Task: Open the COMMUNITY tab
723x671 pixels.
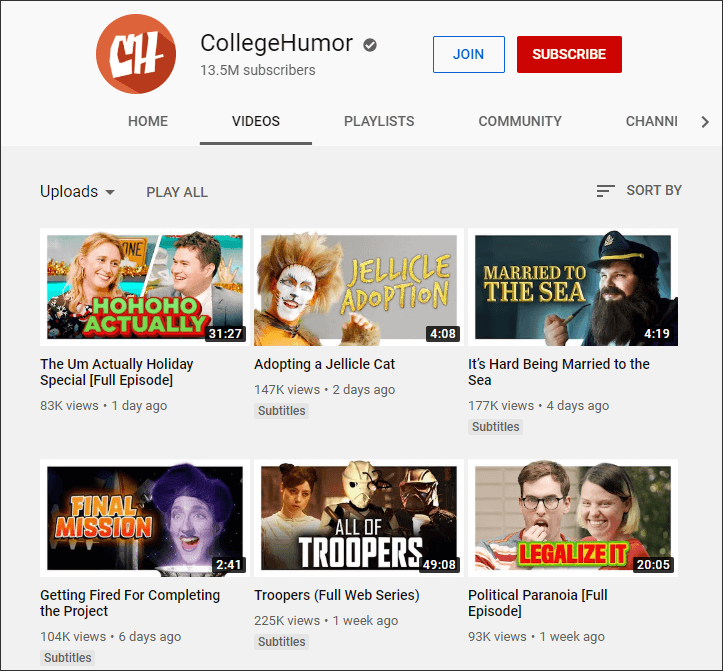Action: pyautogui.click(x=520, y=121)
